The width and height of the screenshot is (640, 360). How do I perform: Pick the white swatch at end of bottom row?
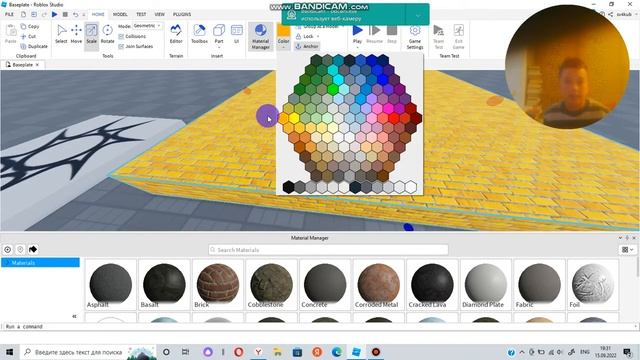click(411, 187)
